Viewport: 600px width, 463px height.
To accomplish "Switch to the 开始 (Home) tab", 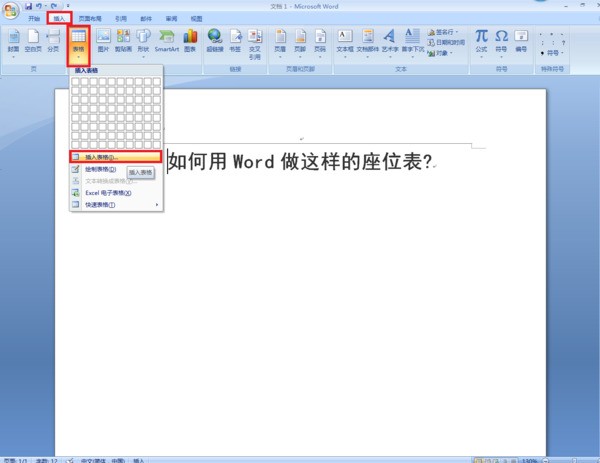I will click(x=34, y=18).
